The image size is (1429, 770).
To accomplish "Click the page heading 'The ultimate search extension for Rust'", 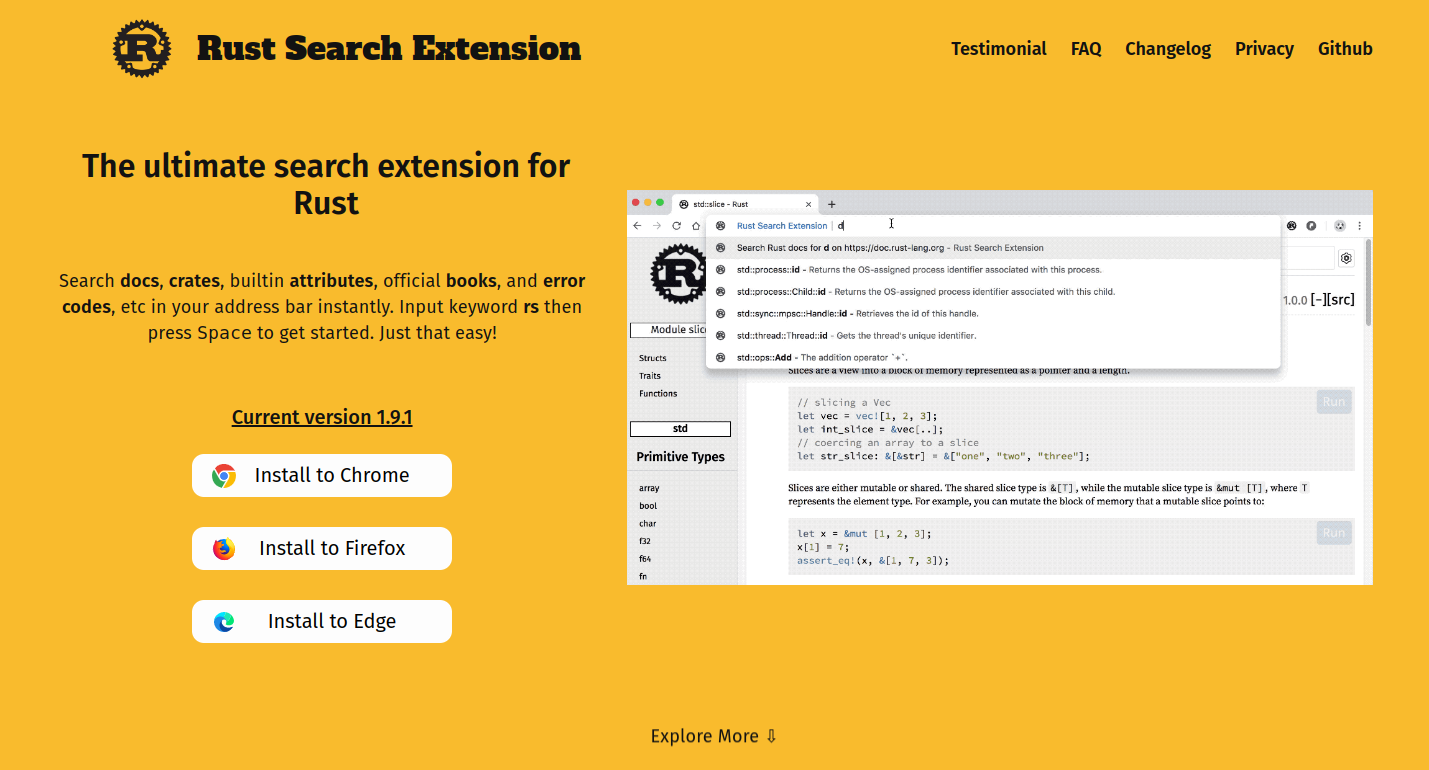I will coord(326,184).
